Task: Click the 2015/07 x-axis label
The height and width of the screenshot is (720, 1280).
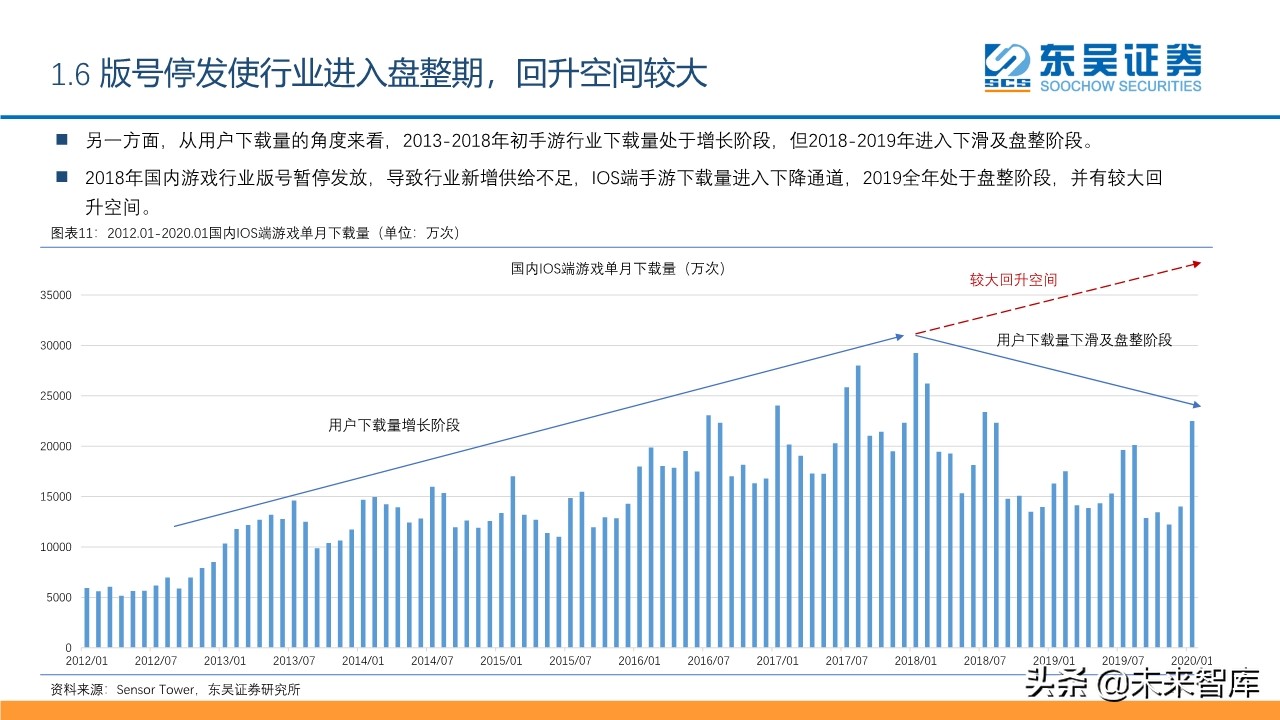Action: click(x=570, y=661)
